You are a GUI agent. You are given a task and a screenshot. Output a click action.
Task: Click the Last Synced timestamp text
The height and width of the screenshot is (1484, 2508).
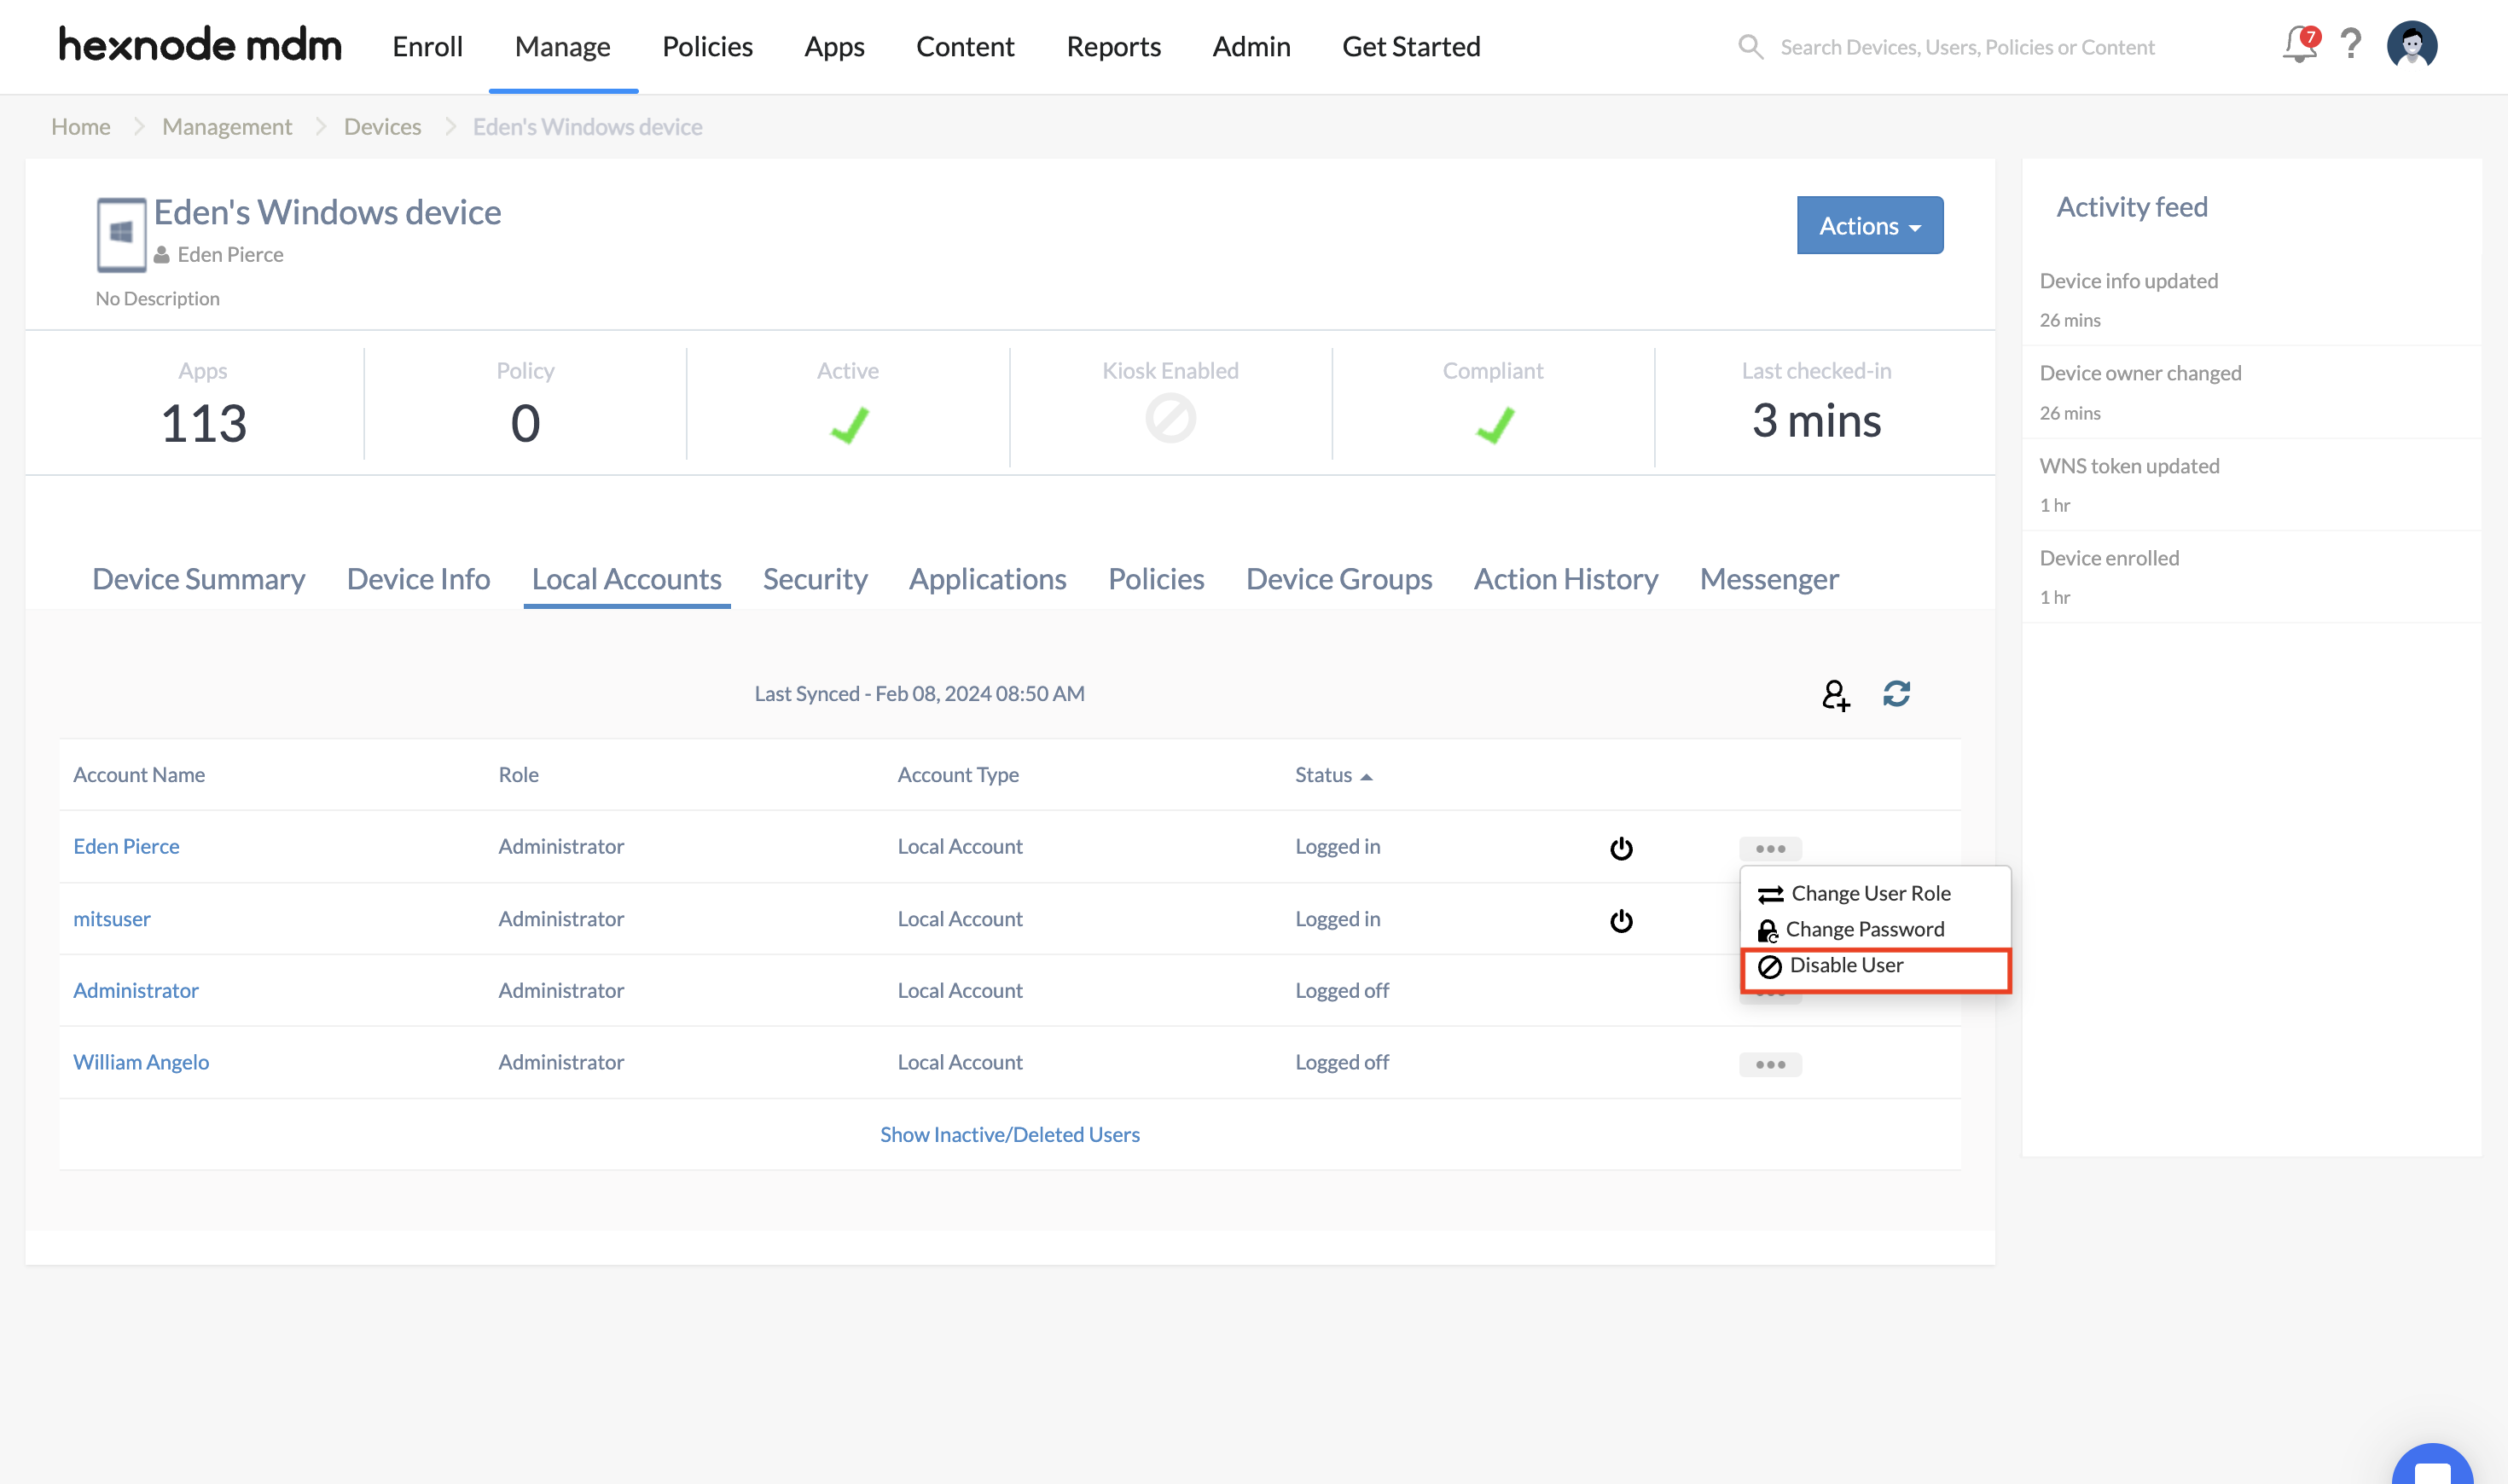919,693
